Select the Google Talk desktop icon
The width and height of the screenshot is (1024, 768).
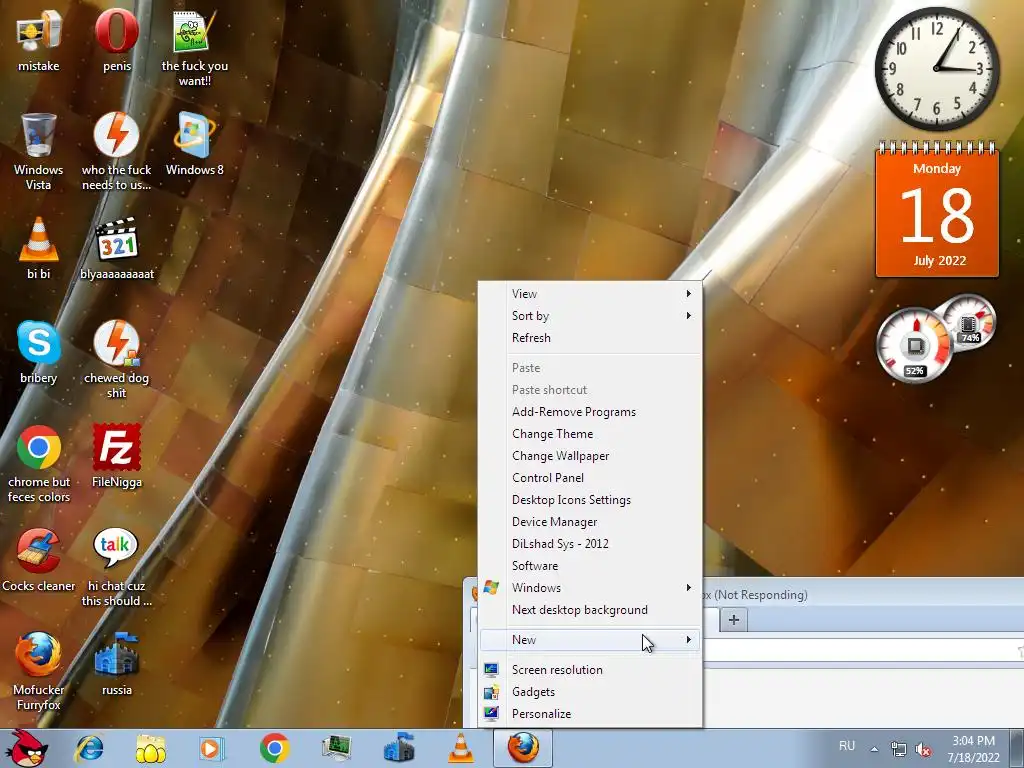pos(117,567)
